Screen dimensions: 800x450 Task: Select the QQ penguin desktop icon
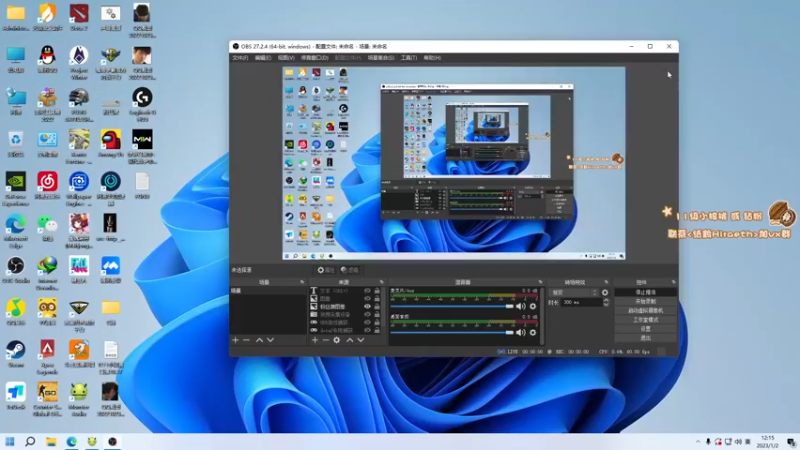pyautogui.click(x=47, y=60)
